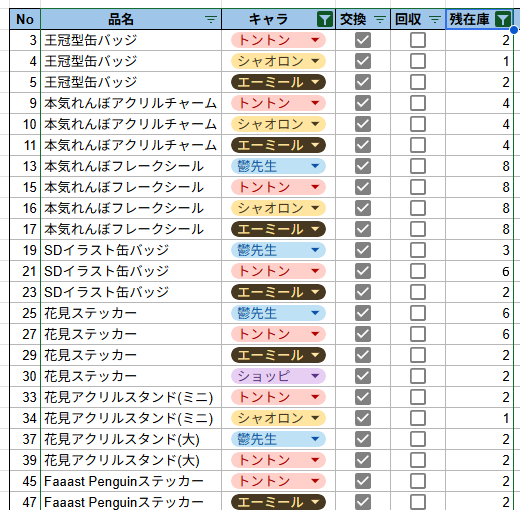Select stock value 6 in row No 27
This screenshot has height=510, width=520.
(479, 334)
